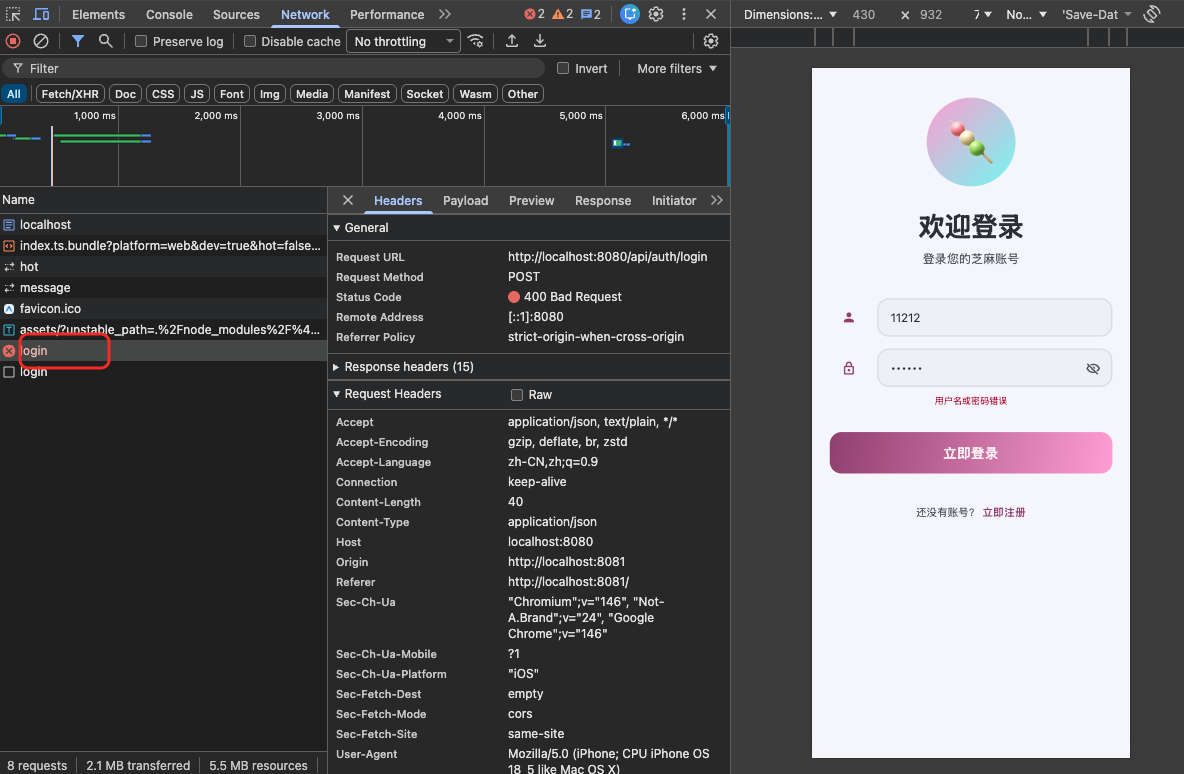Open the Console panel tab

pos(169,14)
